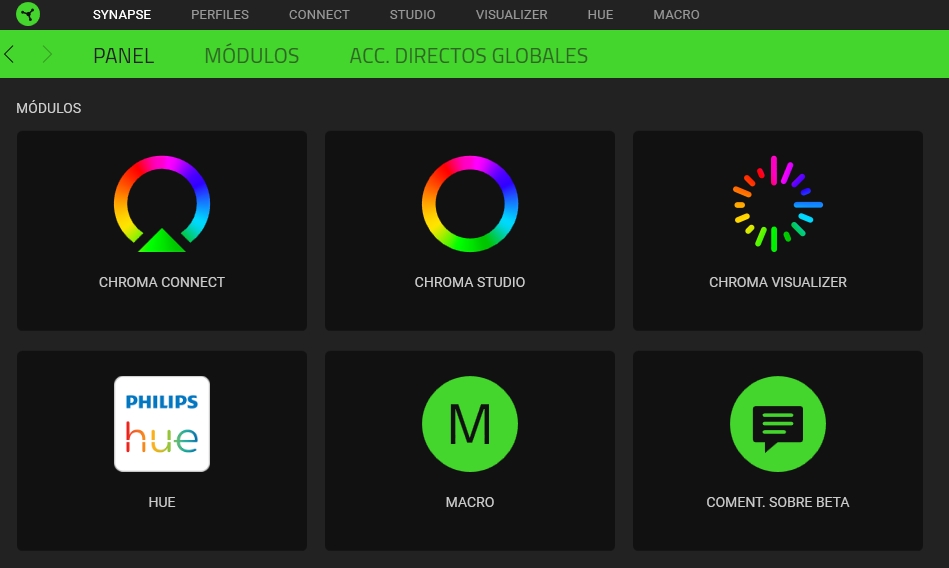949x568 pixels.
Task: Open the Chroma Connect rainbow ring icon
Action: [162, 204]
